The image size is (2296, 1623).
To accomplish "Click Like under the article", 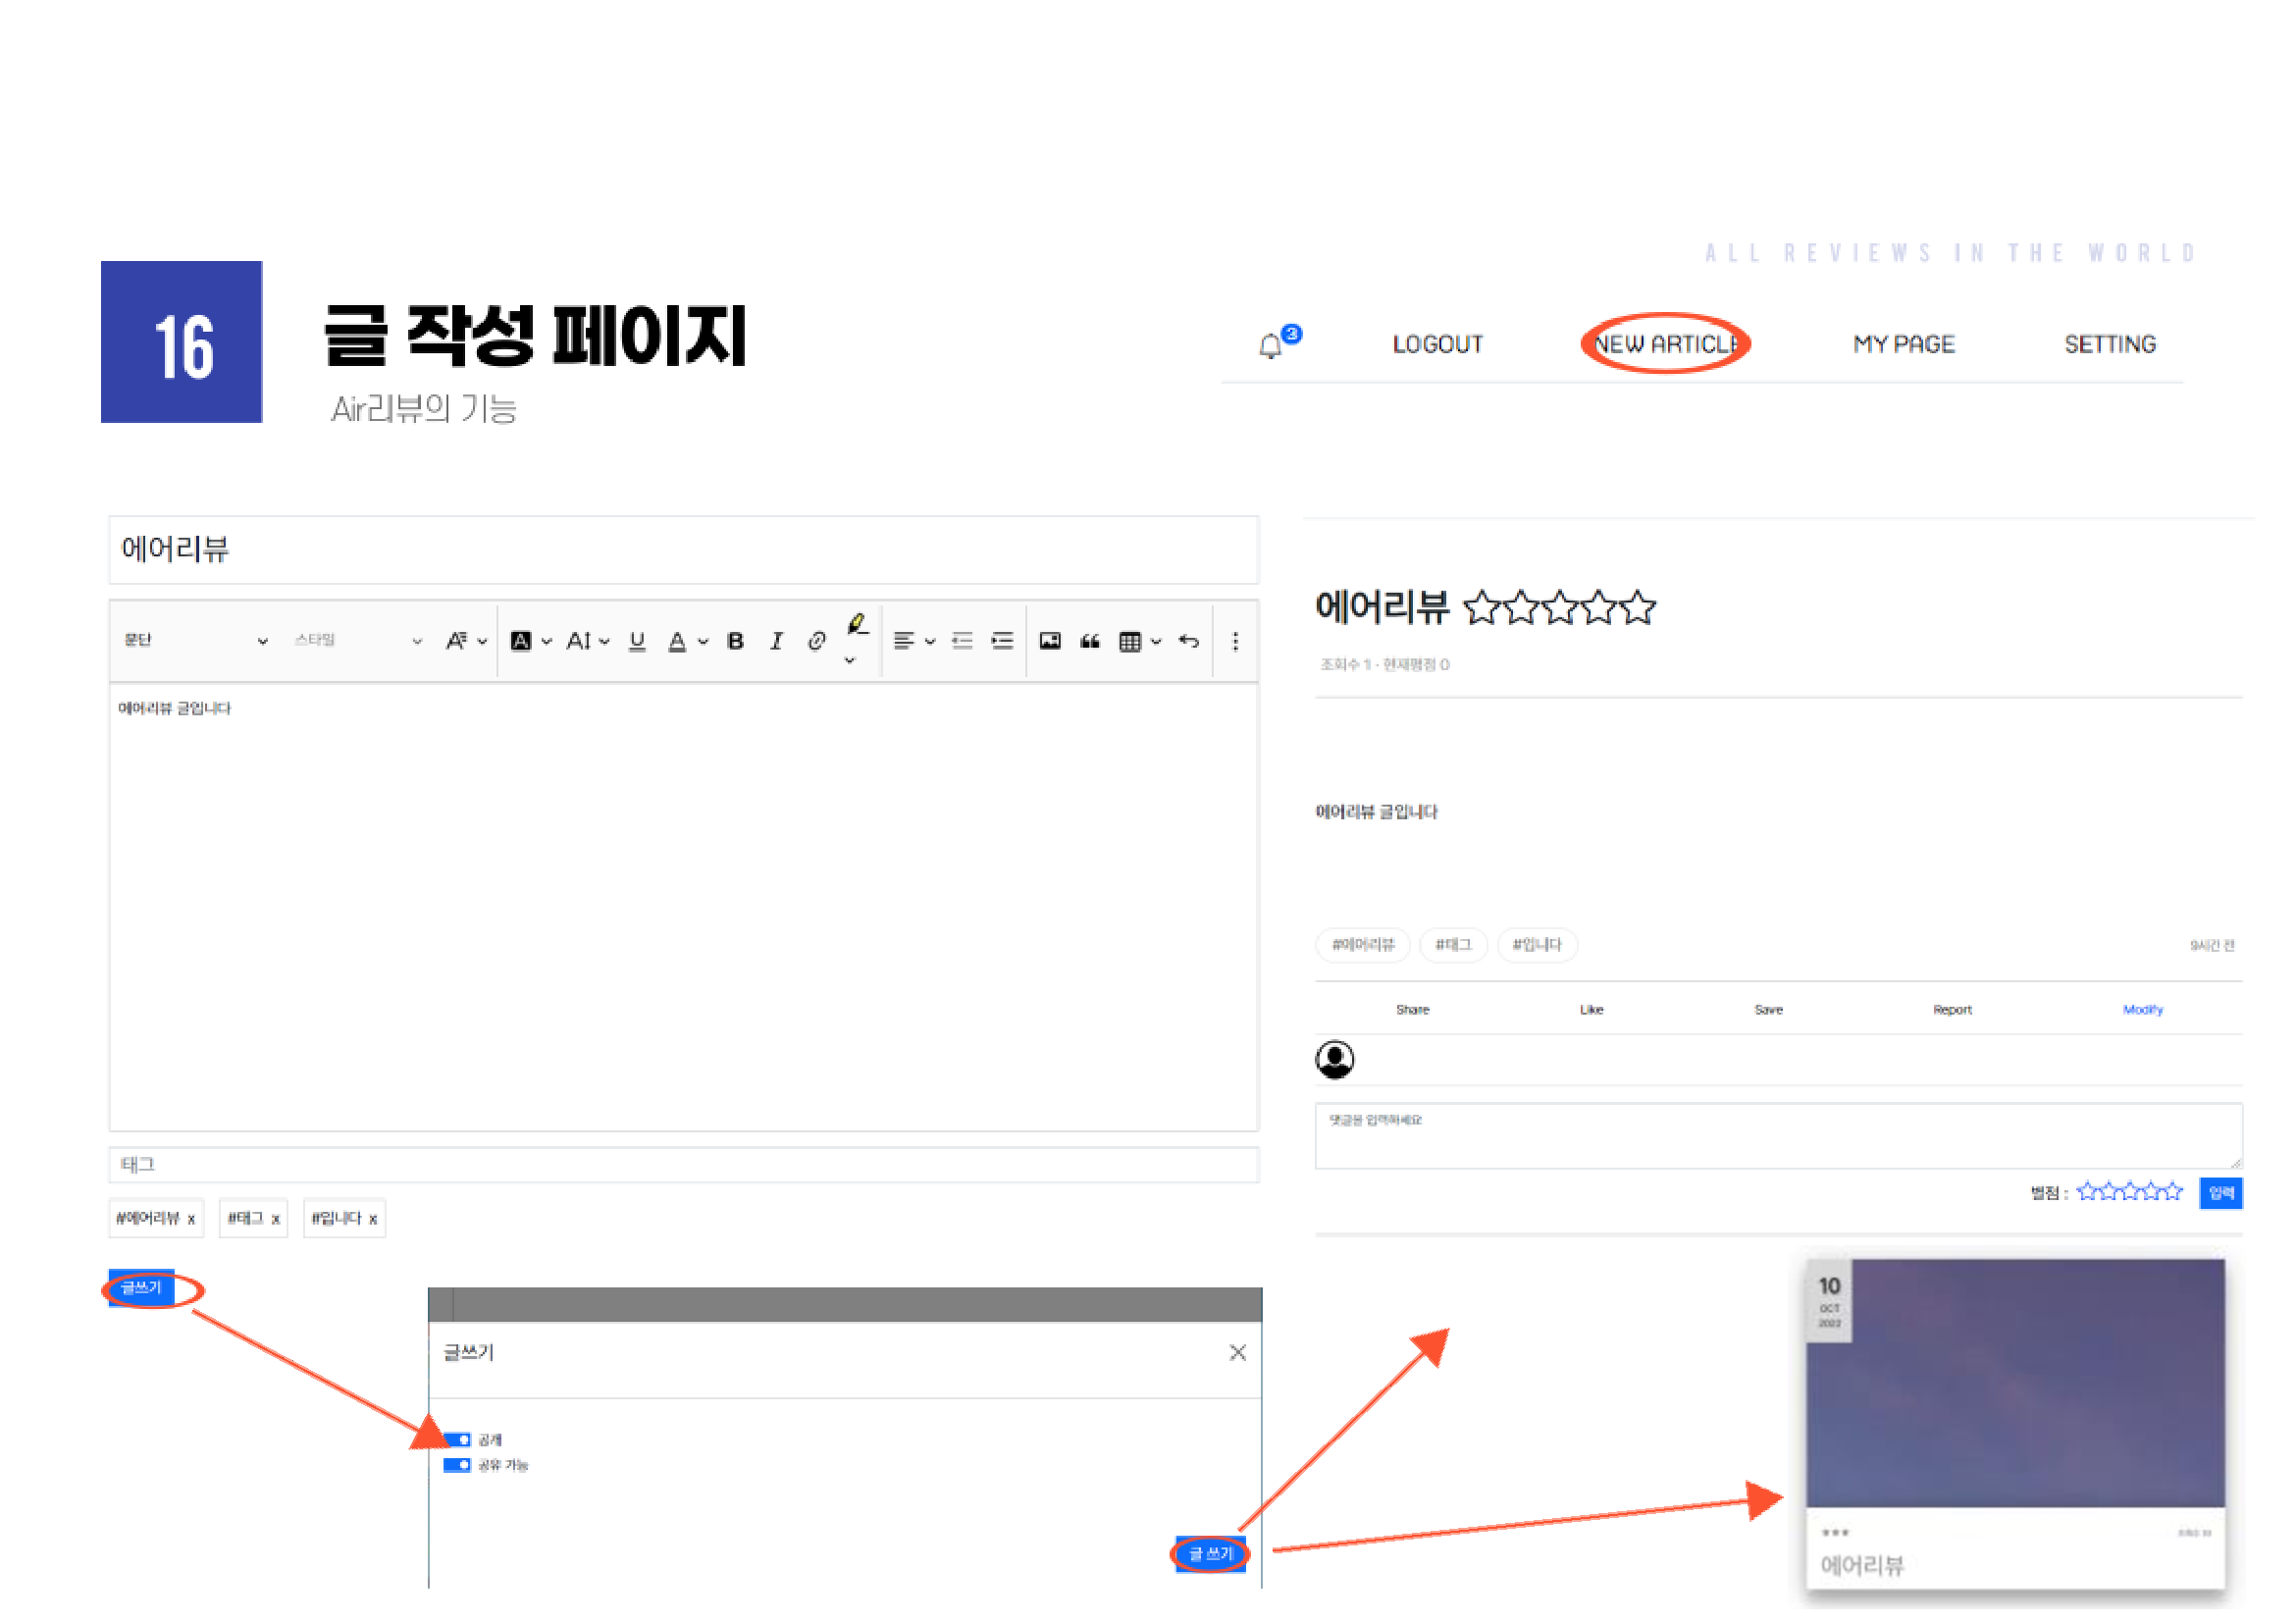I will pyautogui.click(x=1591, y=1010).
